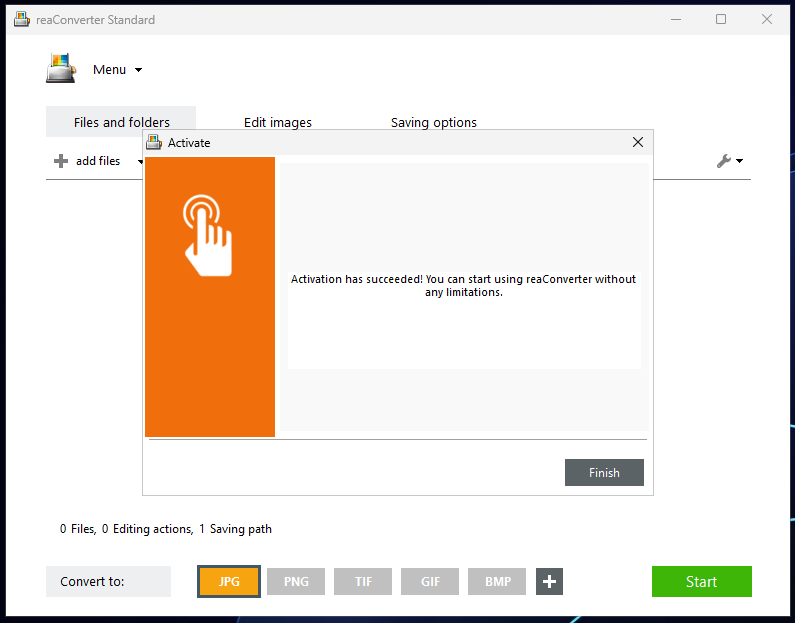
Task: Open the Saving options tab
Action: point(433,122)
